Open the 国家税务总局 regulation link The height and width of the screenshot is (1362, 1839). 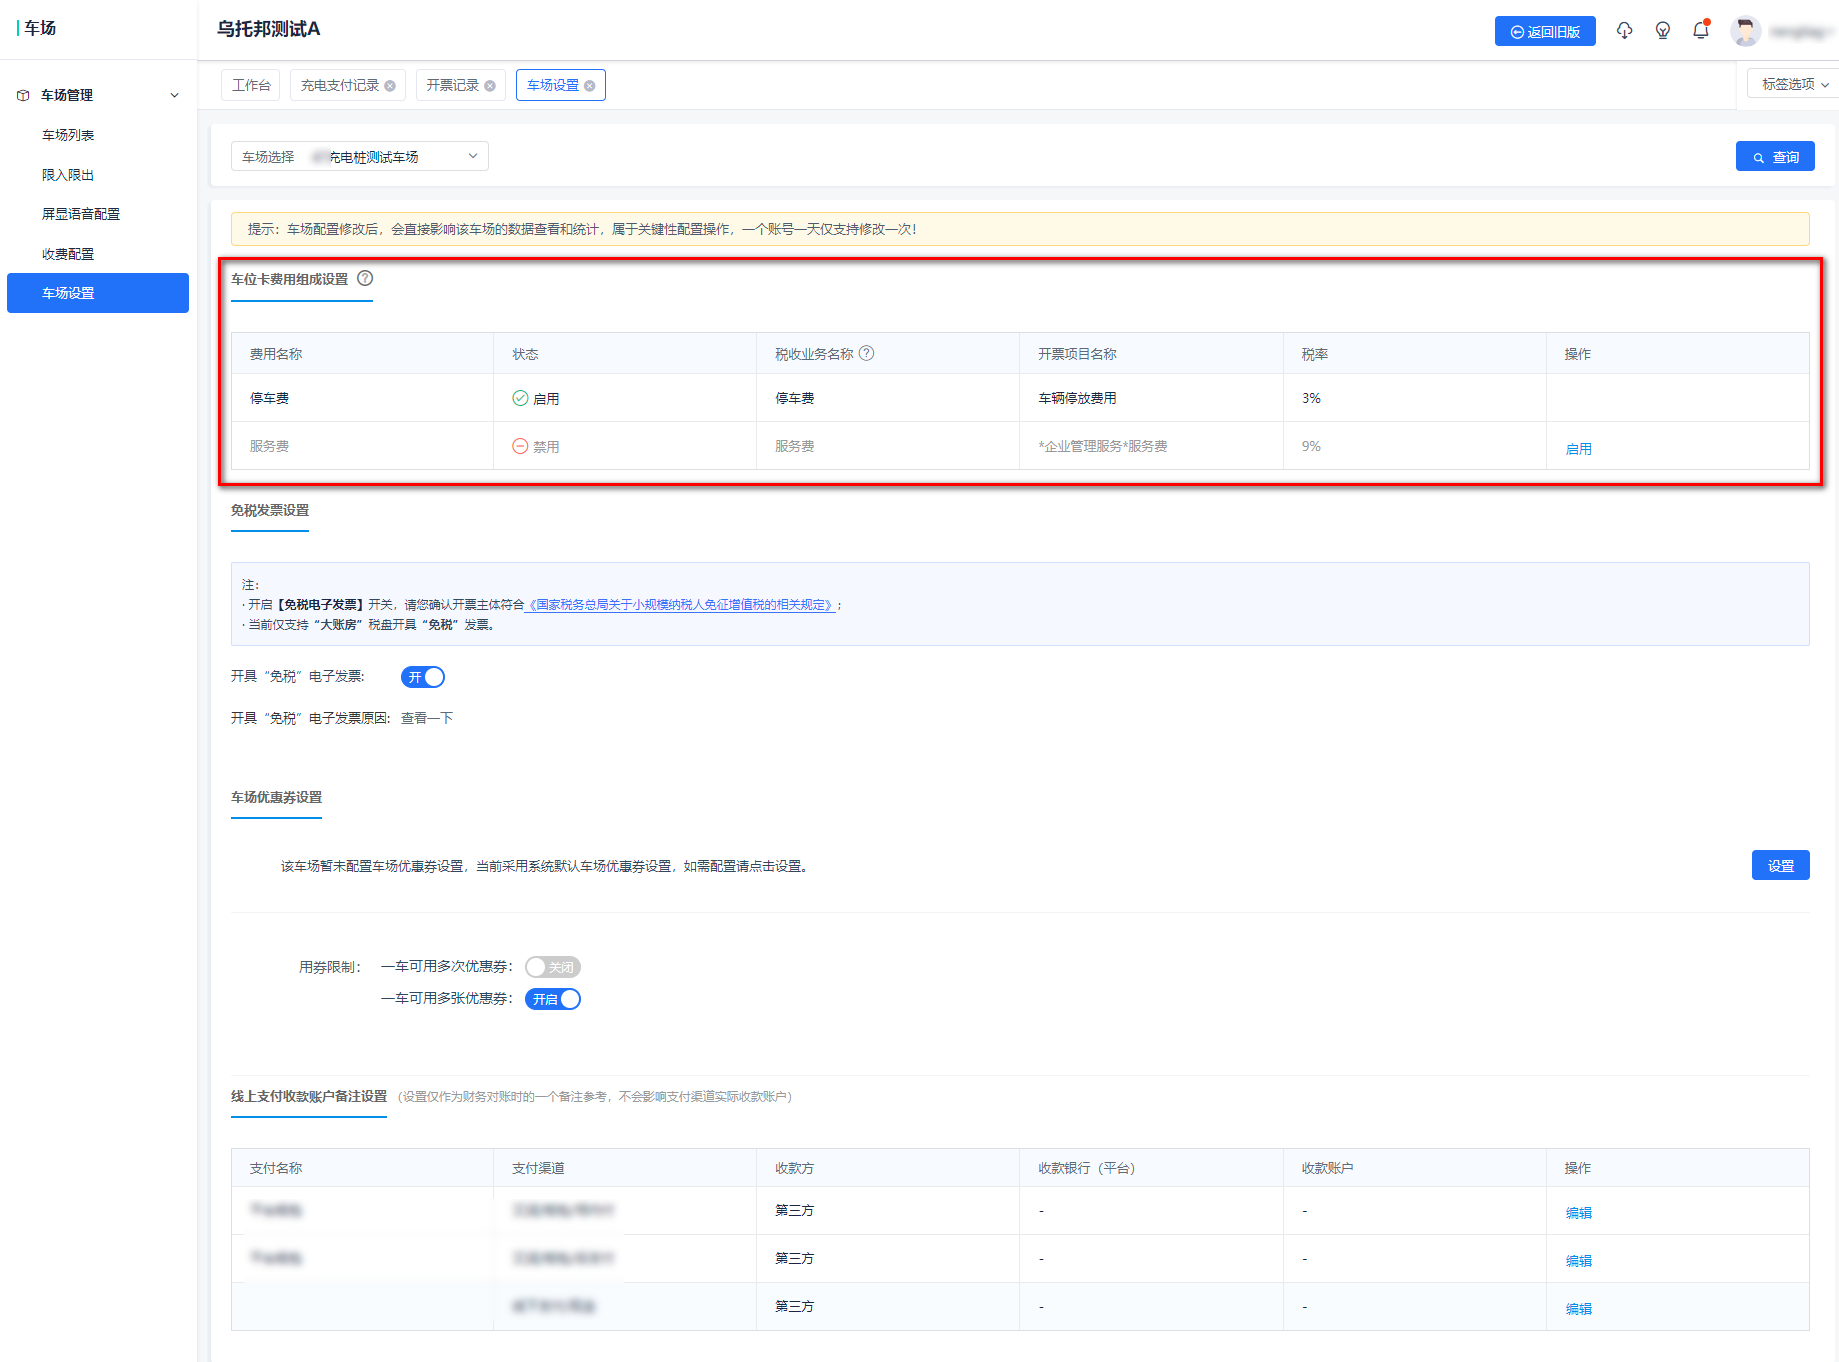tap(680, 605)
